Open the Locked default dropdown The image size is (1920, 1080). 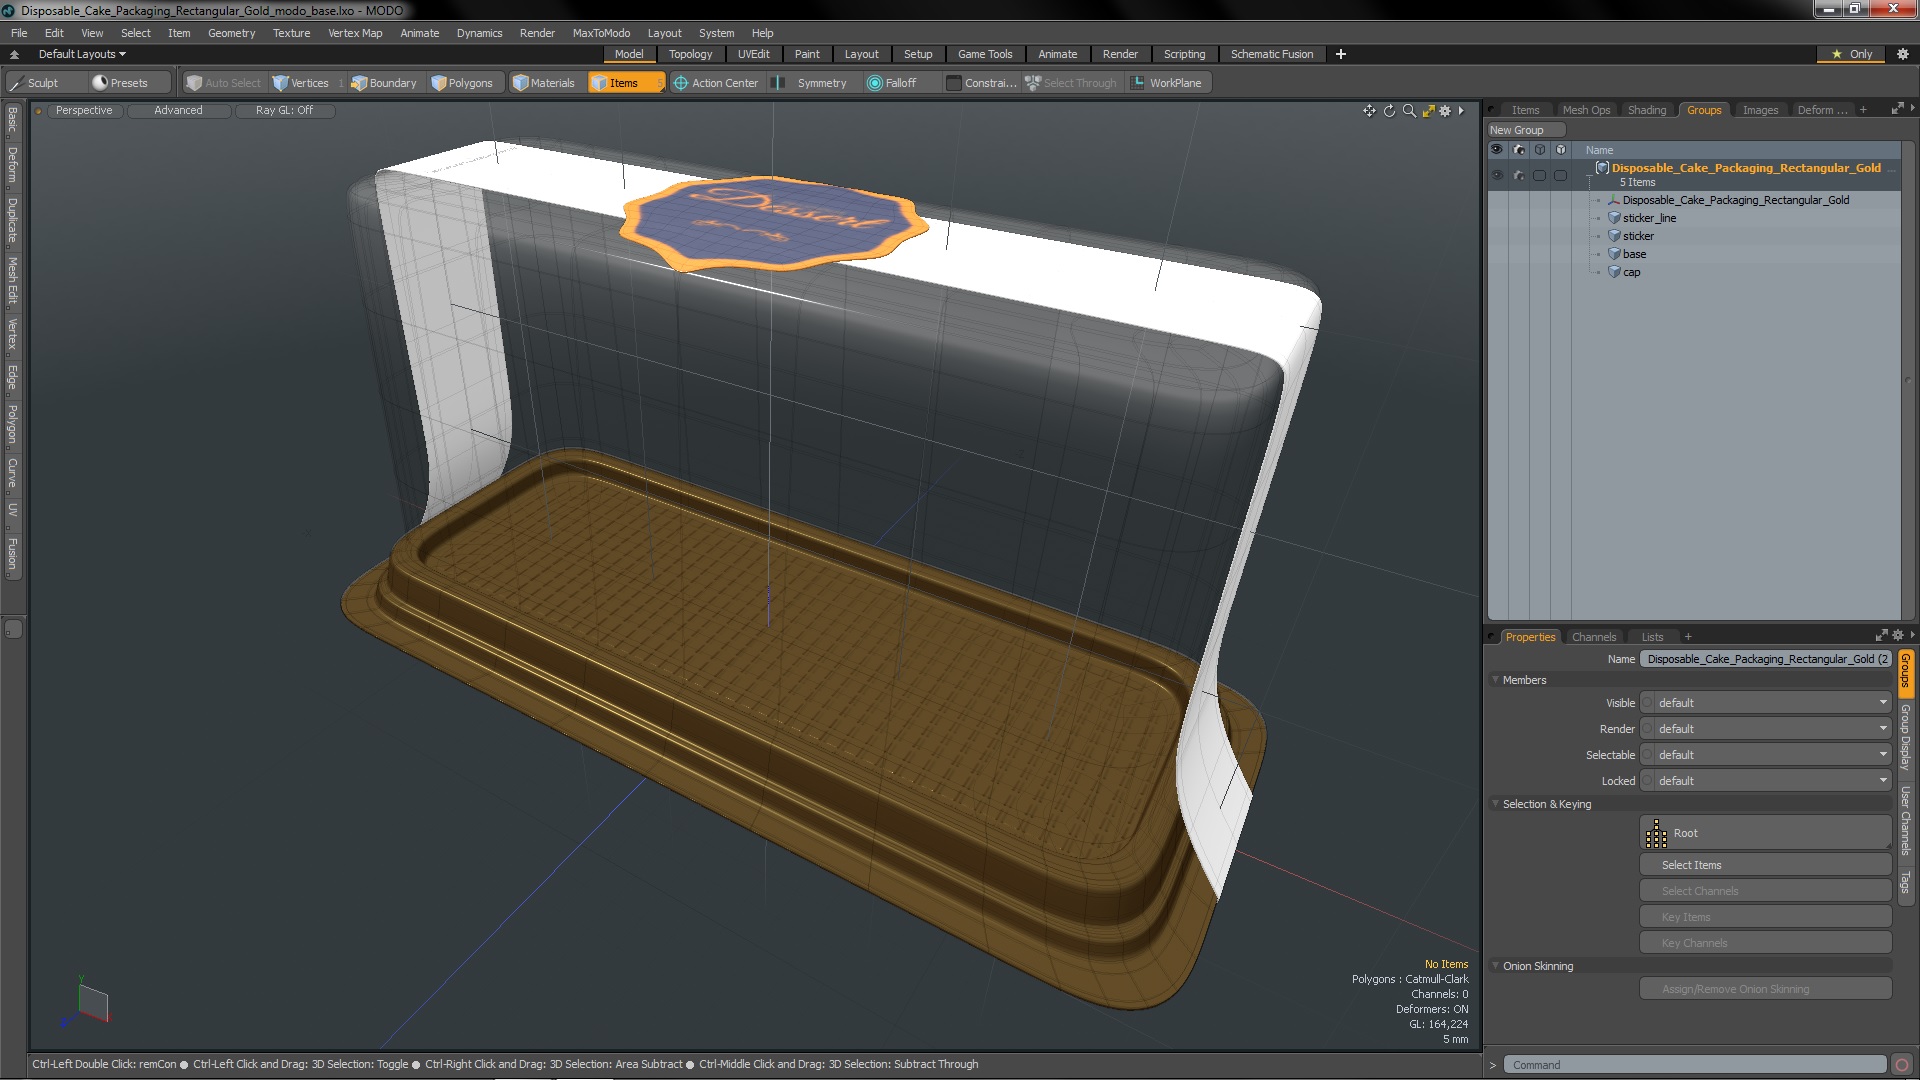(1766, 781)
